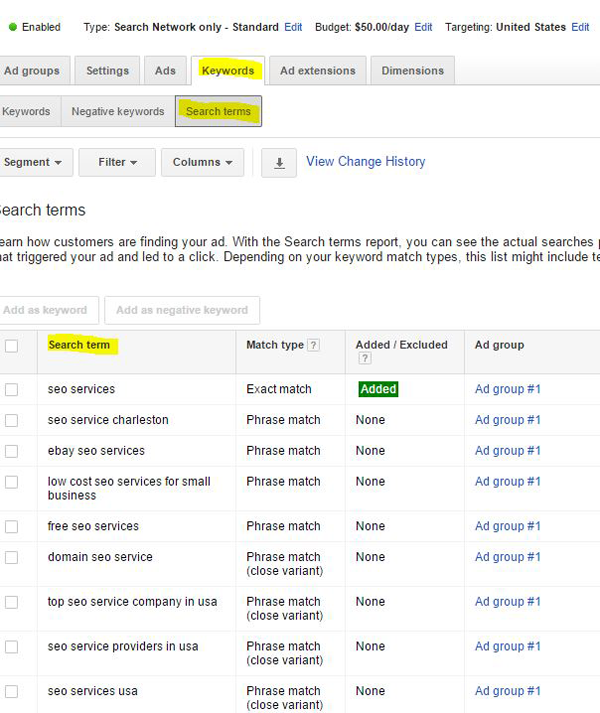Image resolution: width=600 pixels, height=713 pixels.
Task: Open the Filter dropdown
Action: 117,162
